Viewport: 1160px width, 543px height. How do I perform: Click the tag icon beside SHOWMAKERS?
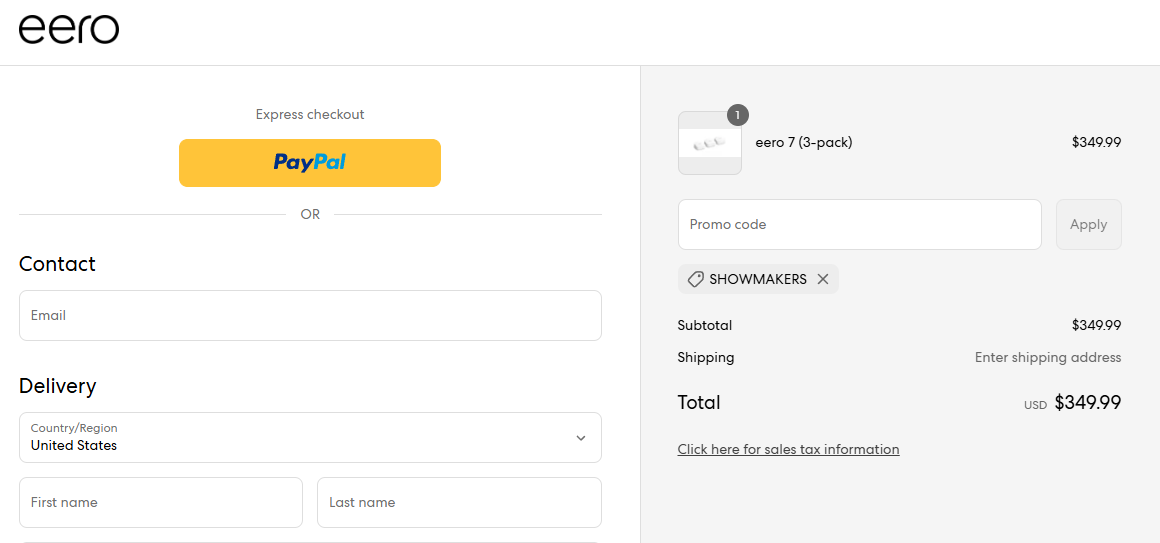[695, 280]
